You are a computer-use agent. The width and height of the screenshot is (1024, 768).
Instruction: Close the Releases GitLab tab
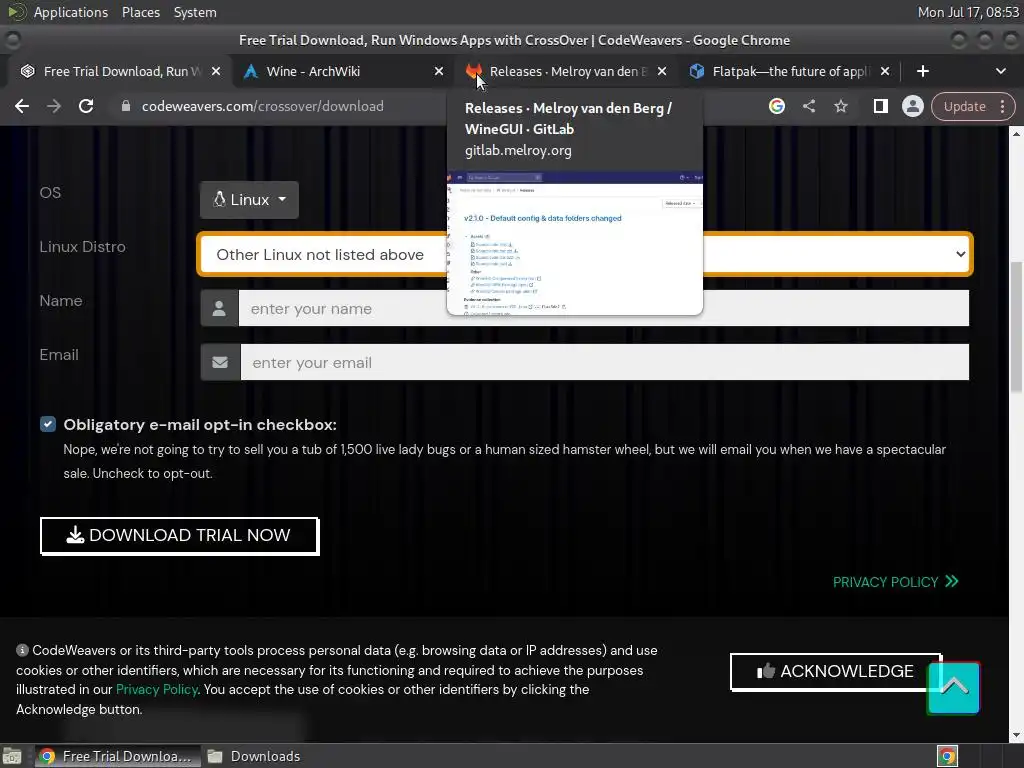click(x=662, y=71)
